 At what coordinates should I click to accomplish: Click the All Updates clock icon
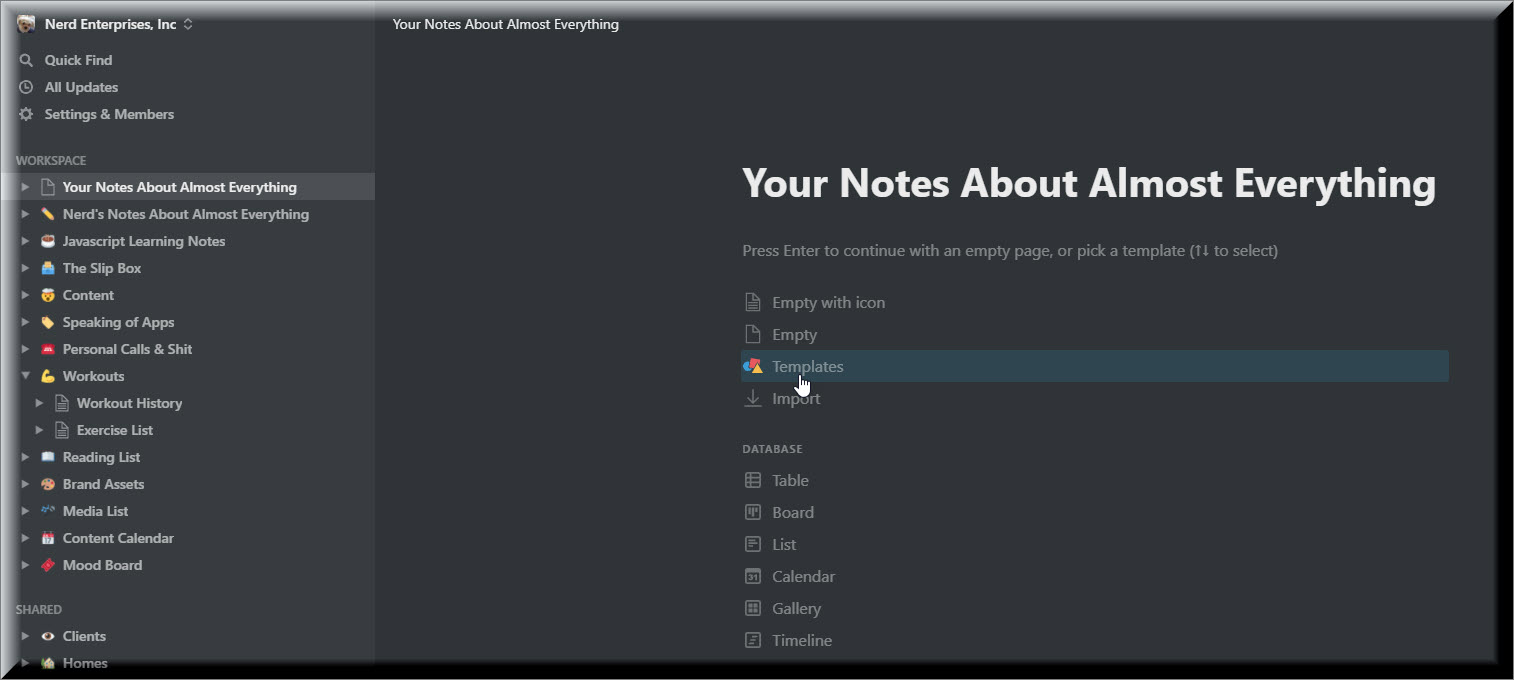click(x=26, y=87)
